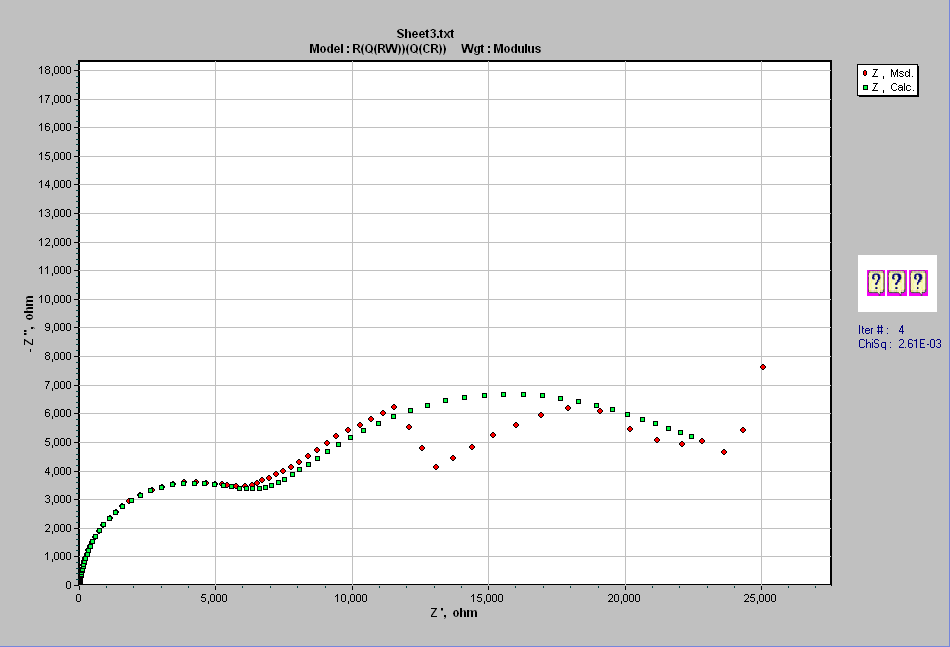Select the 'Z , Calc.' legend label
This screenshot has height=647, width=950.
893,88
